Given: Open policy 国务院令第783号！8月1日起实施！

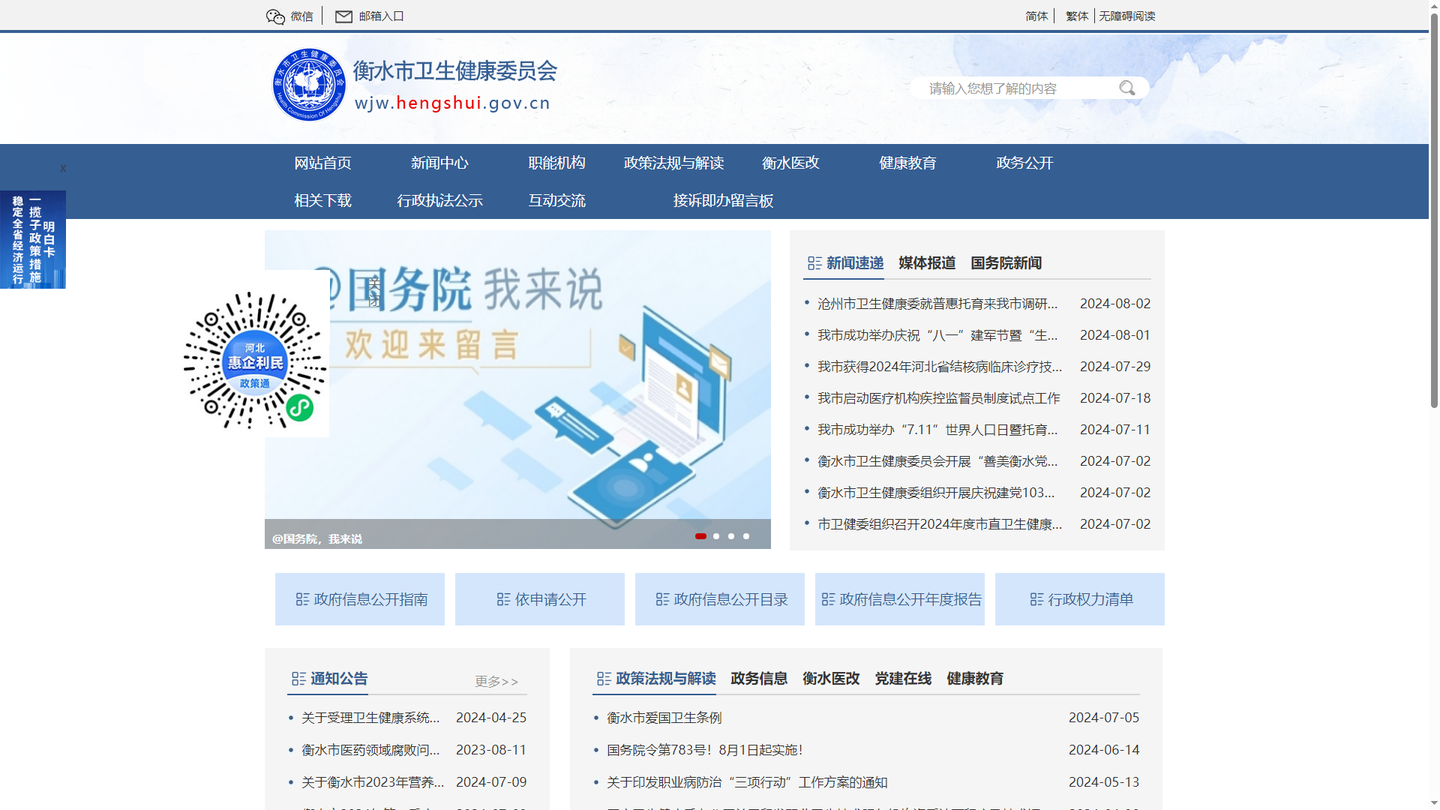Looking at the screenshot, I should click(705, 749).
